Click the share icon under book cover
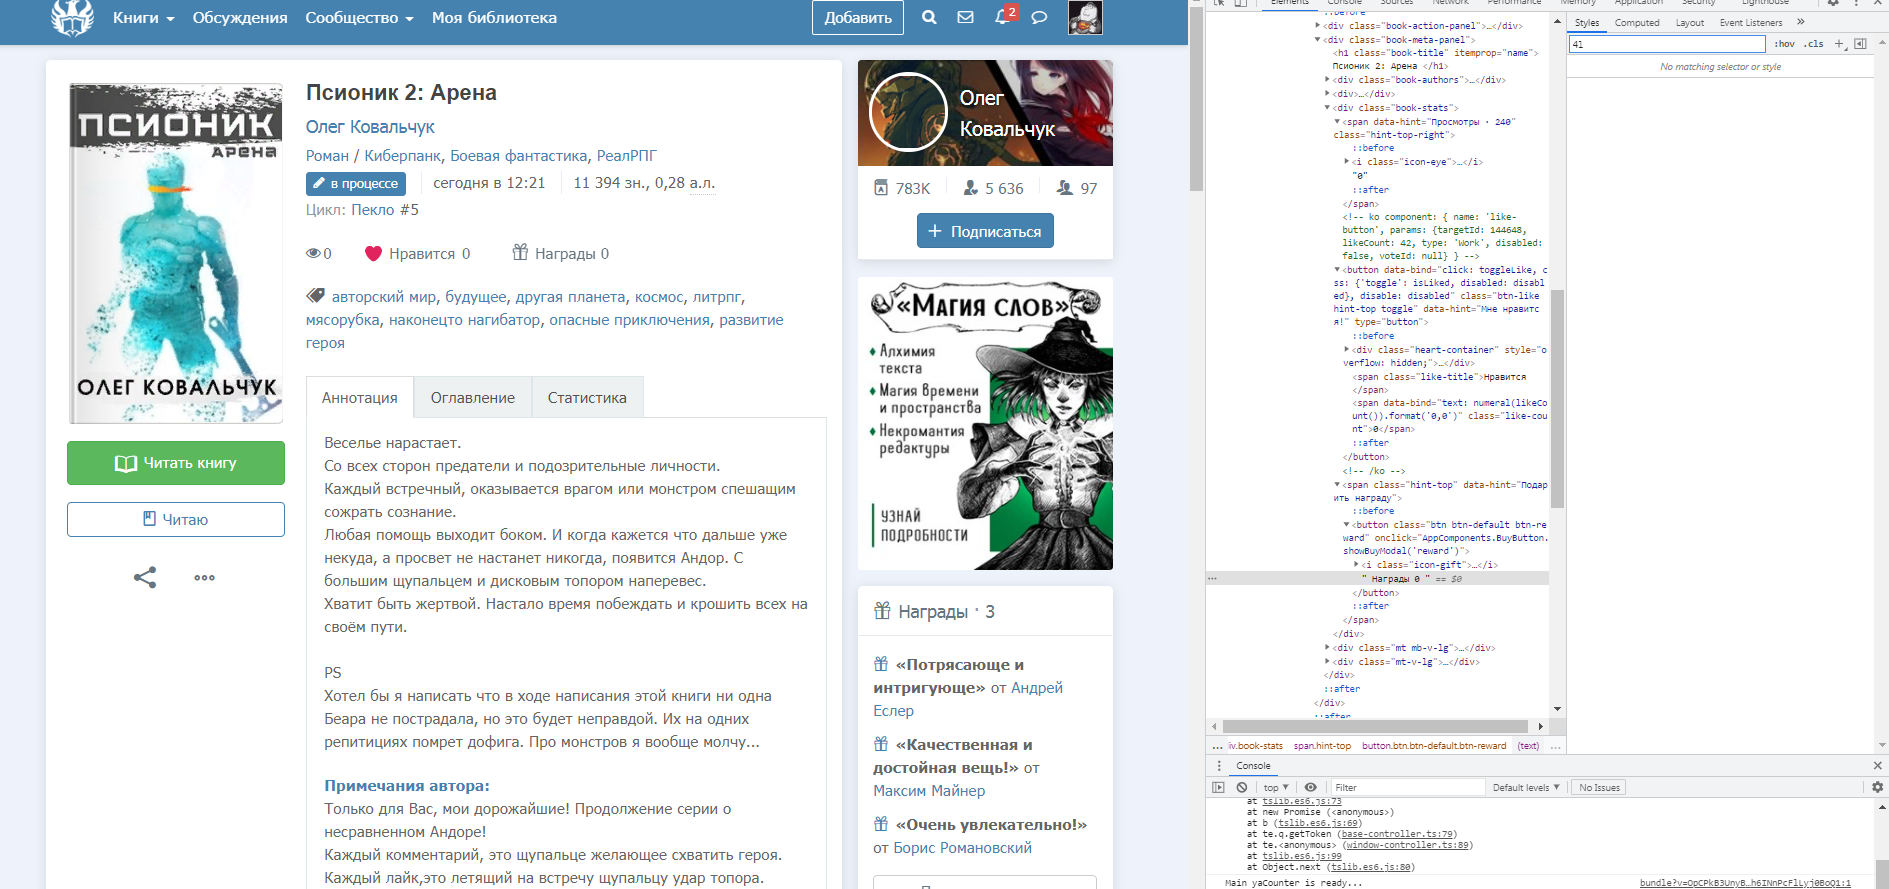 point(145,577)
